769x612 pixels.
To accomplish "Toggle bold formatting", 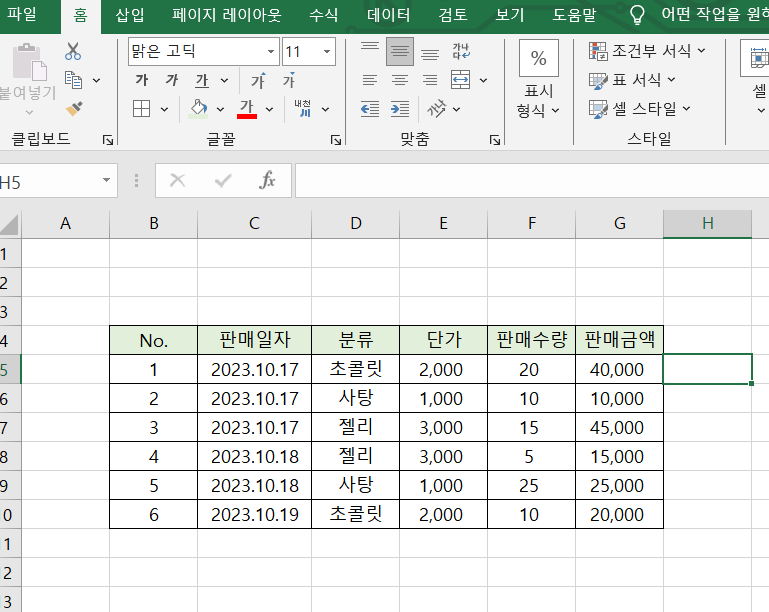I will (x=142, y=80).
